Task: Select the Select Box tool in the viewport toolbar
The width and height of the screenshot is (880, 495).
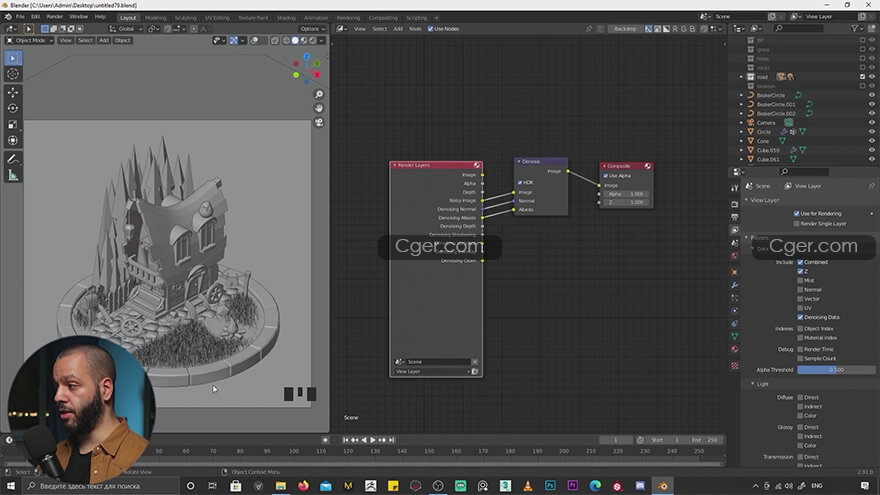Action: (13, 58)
